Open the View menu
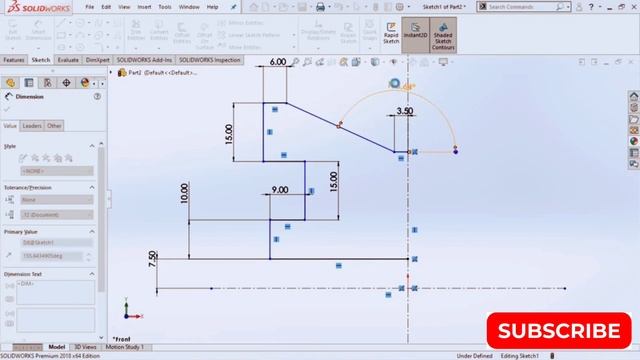The image size is (640, 360). (124, 7)
